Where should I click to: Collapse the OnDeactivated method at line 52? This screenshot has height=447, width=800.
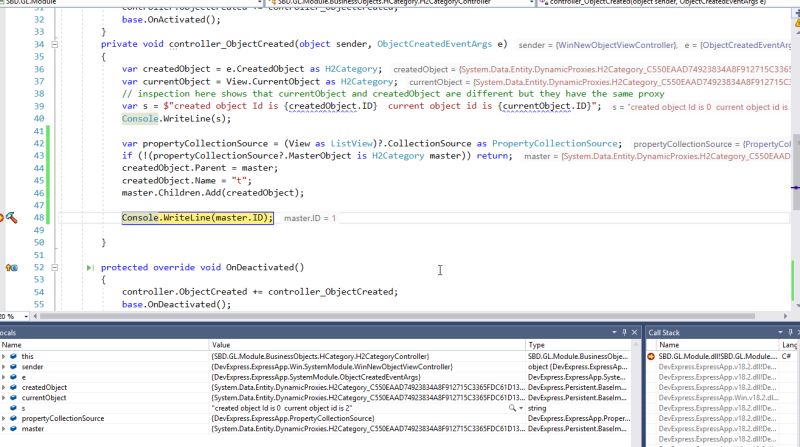coord(55,267)
